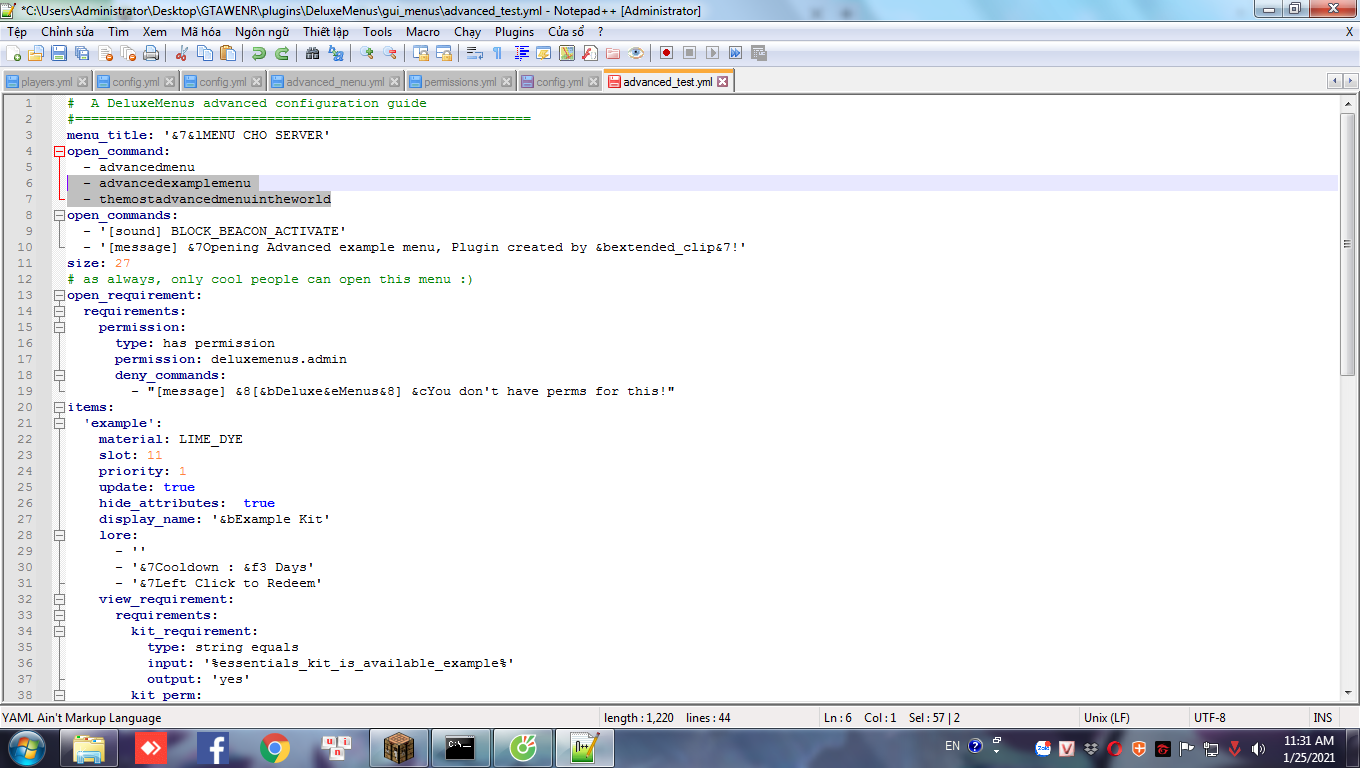Screen dimensions: 1360x768
Task: Toggle synchronized horizontal scrolling
Action: pyautogui.click(x=444, y=53)
